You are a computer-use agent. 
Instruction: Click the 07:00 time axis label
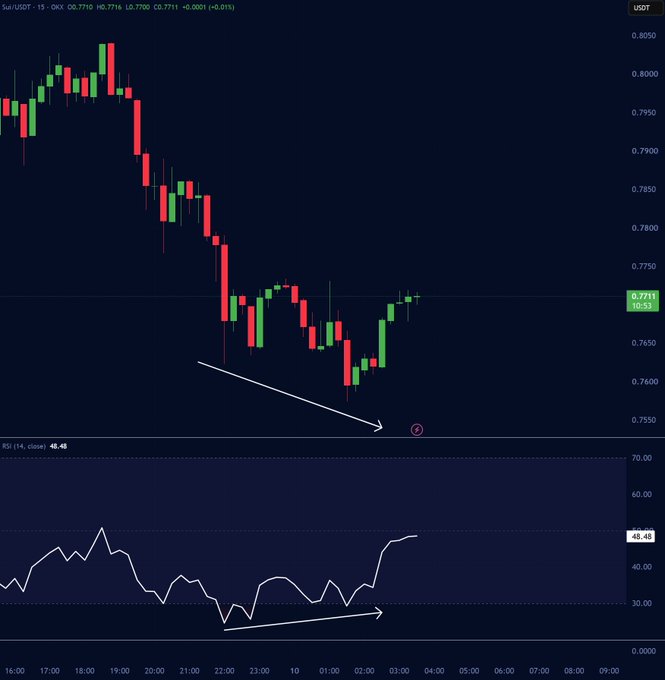[539, 671]
